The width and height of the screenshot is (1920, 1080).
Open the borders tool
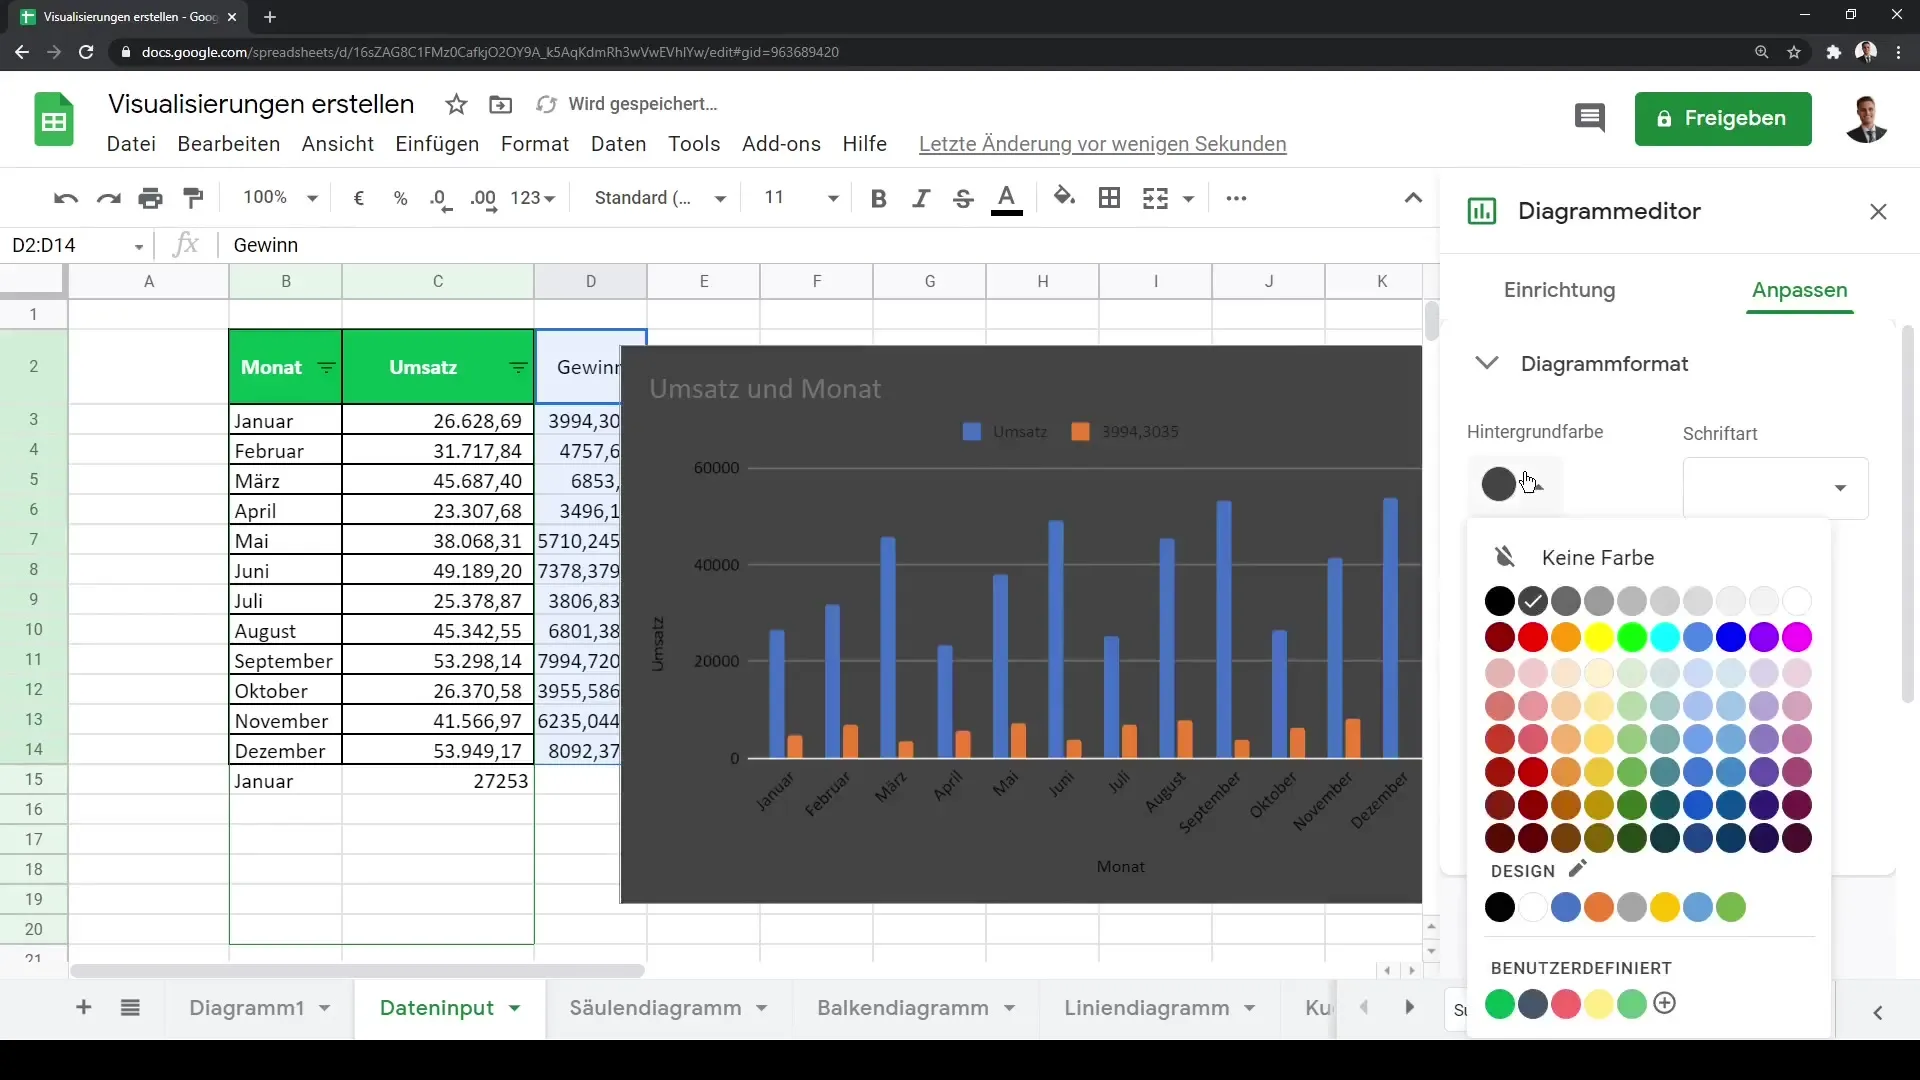tap(1109, 198)
